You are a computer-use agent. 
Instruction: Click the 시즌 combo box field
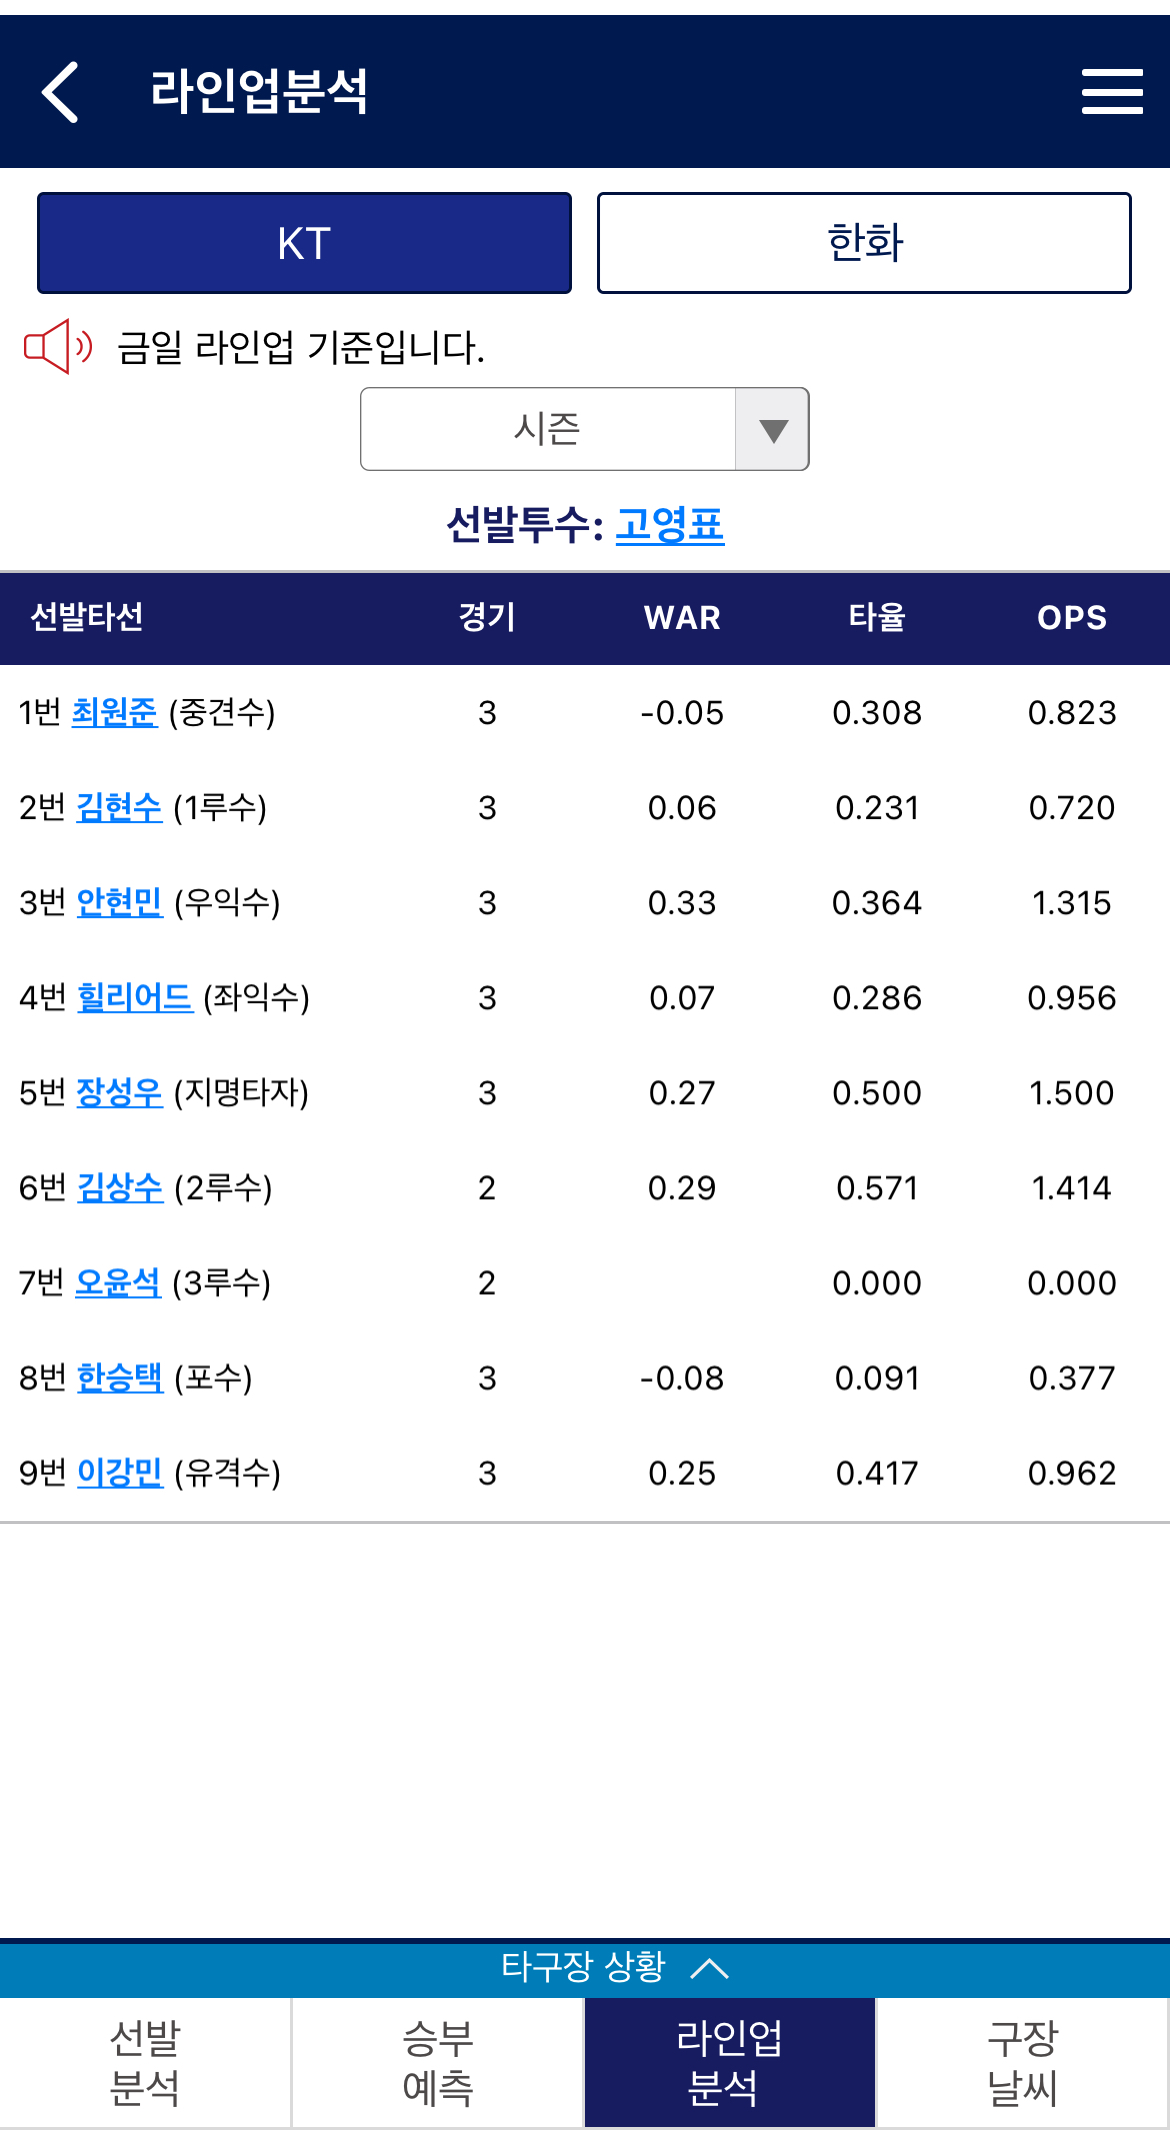[584, 429]
